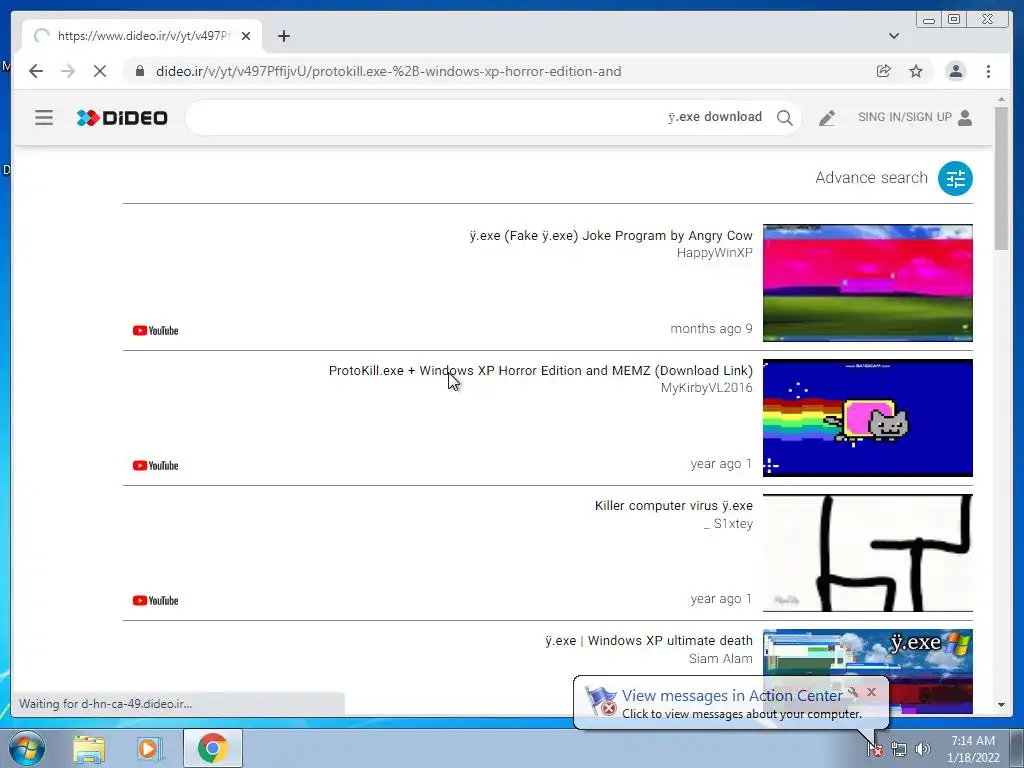Share this page icon in address bar
Screen dimensions: 1024x768
click(x=884, y=71)
